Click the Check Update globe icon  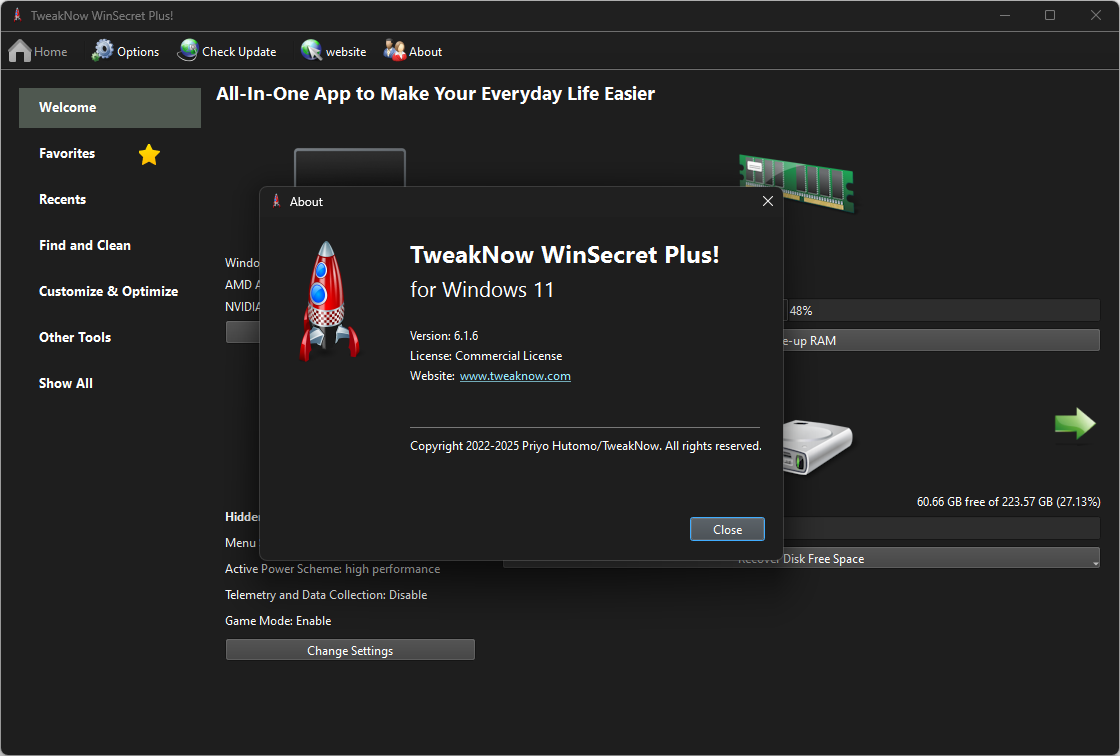[189, 50]
